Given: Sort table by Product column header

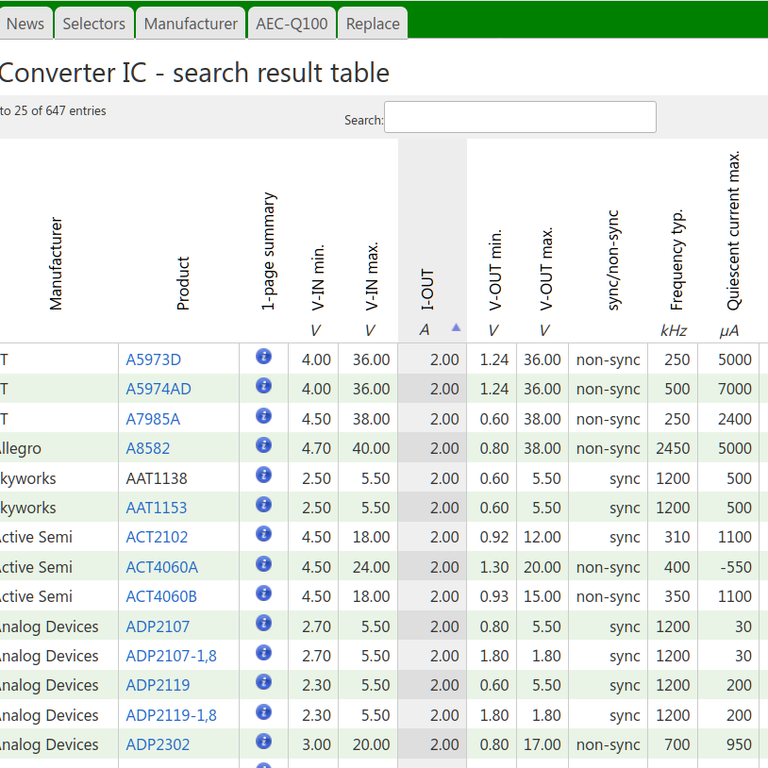Looking at the screenshot, I should click(183, 284).
